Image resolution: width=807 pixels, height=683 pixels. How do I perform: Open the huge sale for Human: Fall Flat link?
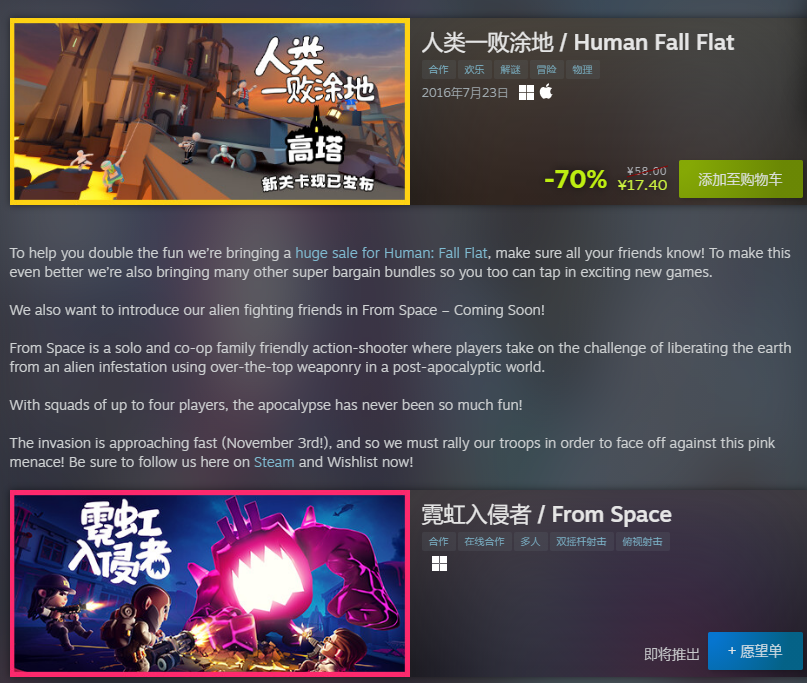[x=391, y=253]
